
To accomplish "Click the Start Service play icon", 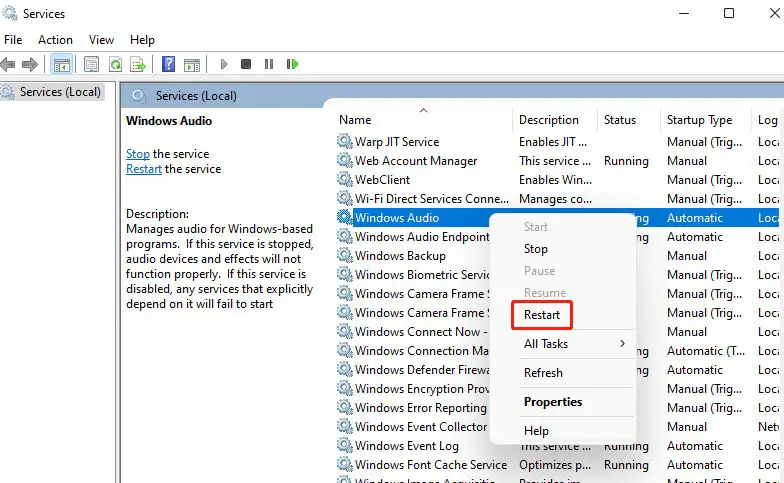I will pyautogui.click(x=224, y=64).
